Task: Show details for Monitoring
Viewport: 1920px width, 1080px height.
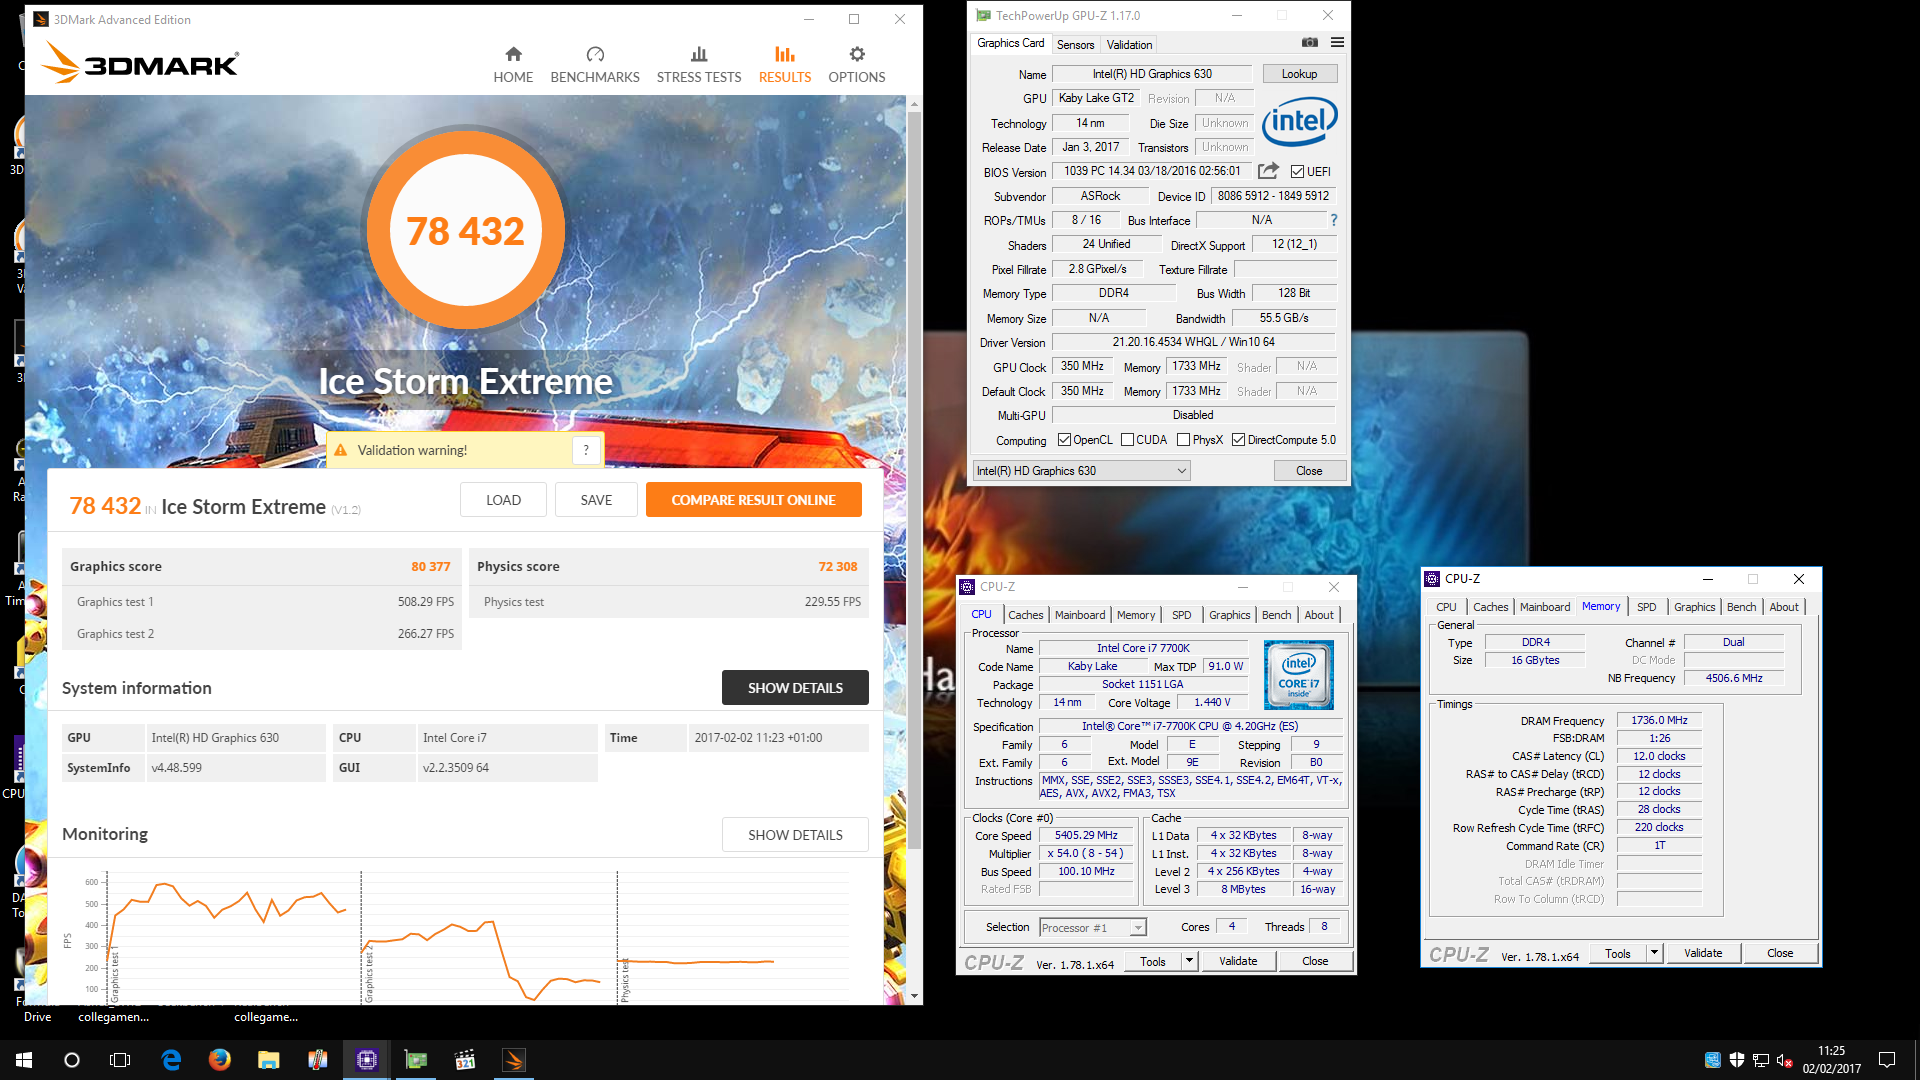Action: click(x=795, y=835)
